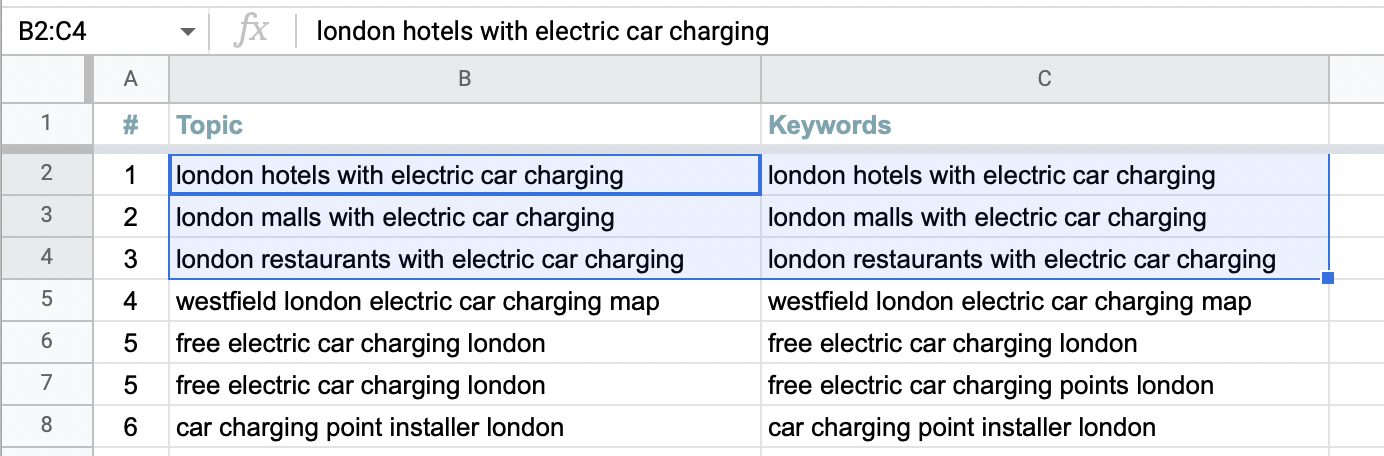
Task: Click the Topic header cell
Action: [465, 124]
